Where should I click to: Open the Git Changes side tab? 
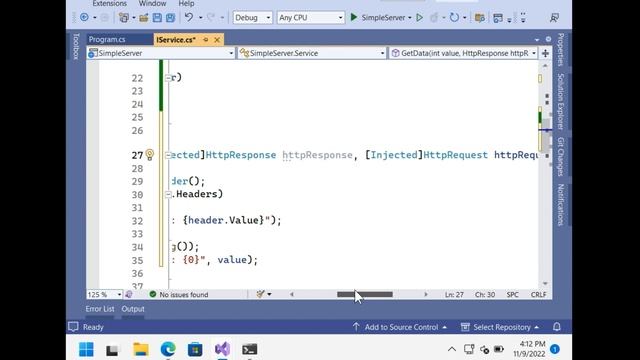561,157
